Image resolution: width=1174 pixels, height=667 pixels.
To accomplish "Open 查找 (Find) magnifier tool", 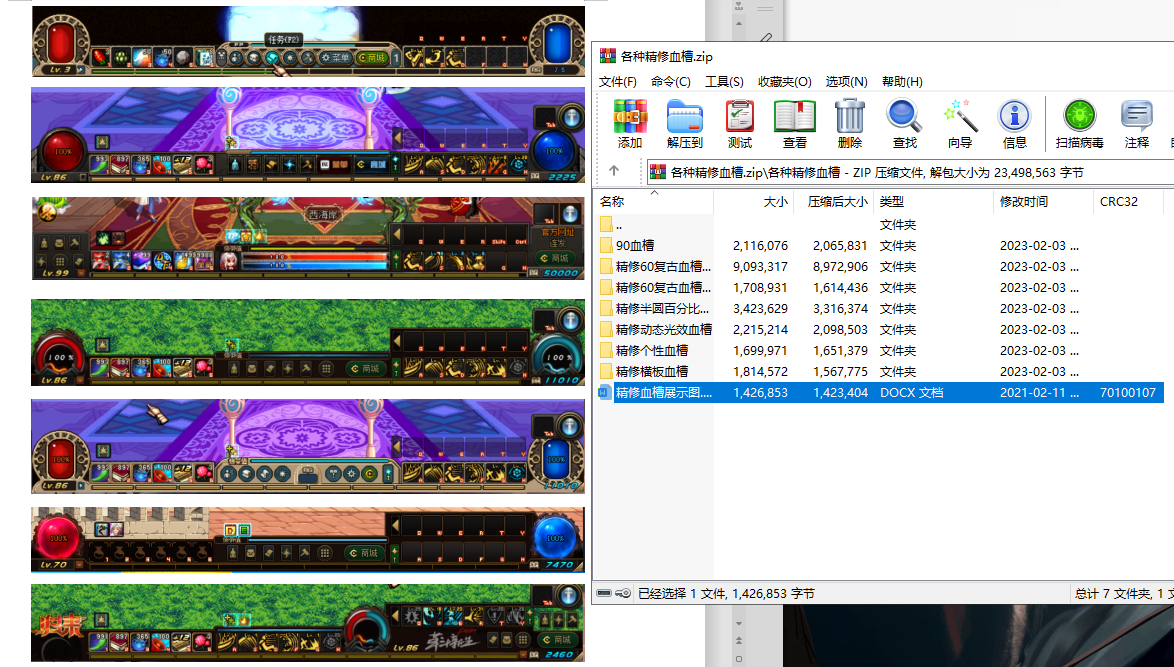I will click(904, 123).
